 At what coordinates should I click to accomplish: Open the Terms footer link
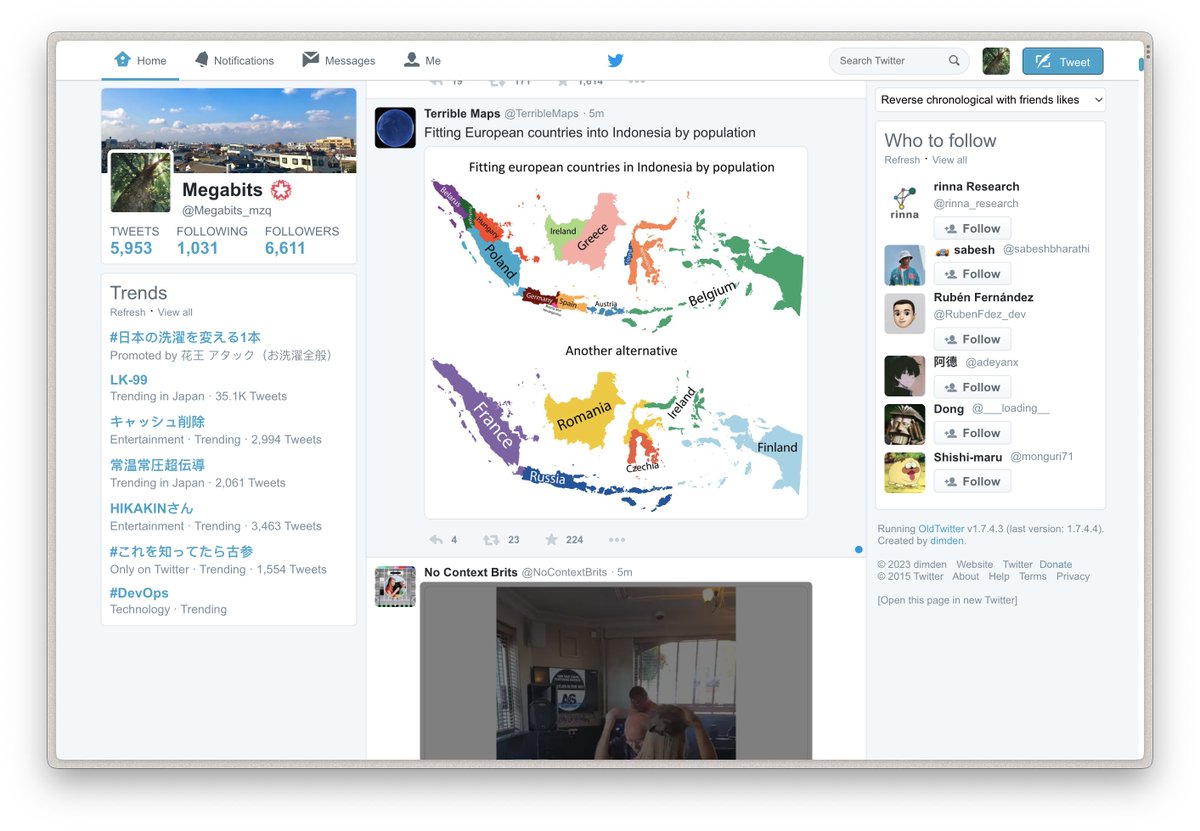click(1032, 577)
